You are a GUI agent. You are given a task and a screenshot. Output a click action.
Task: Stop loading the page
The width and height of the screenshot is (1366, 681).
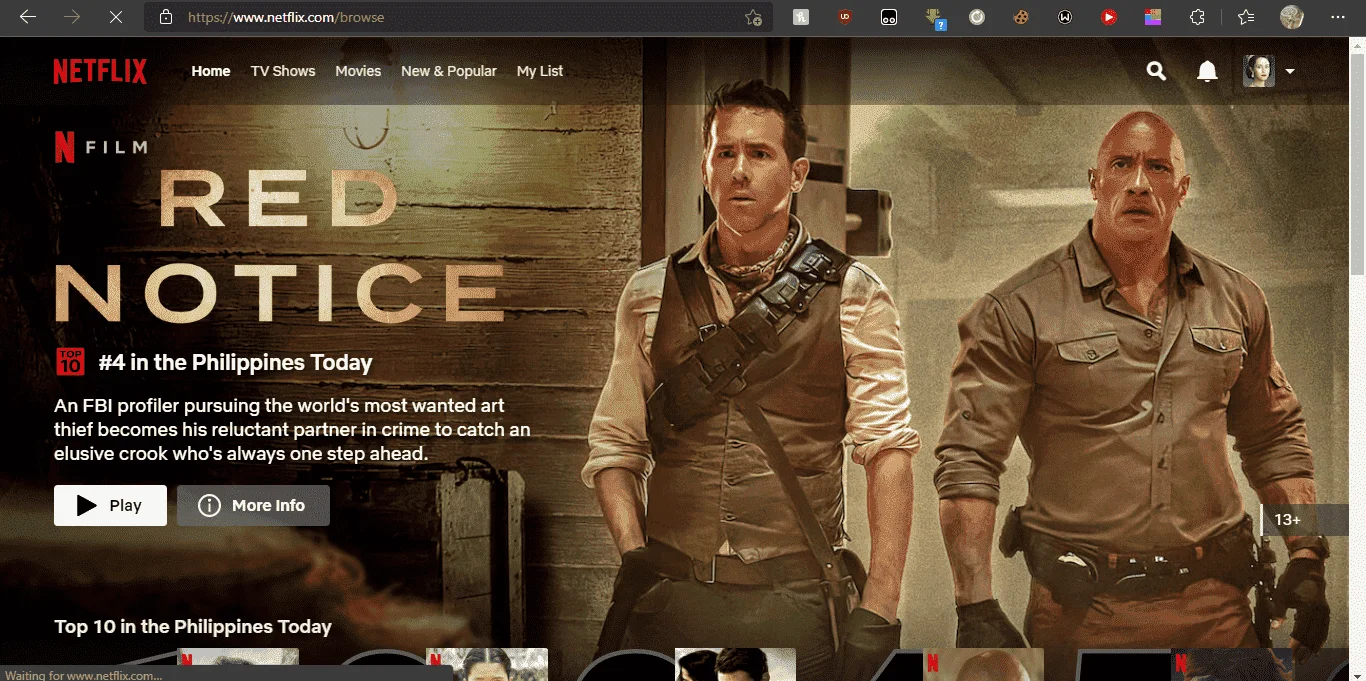(115, 17)
